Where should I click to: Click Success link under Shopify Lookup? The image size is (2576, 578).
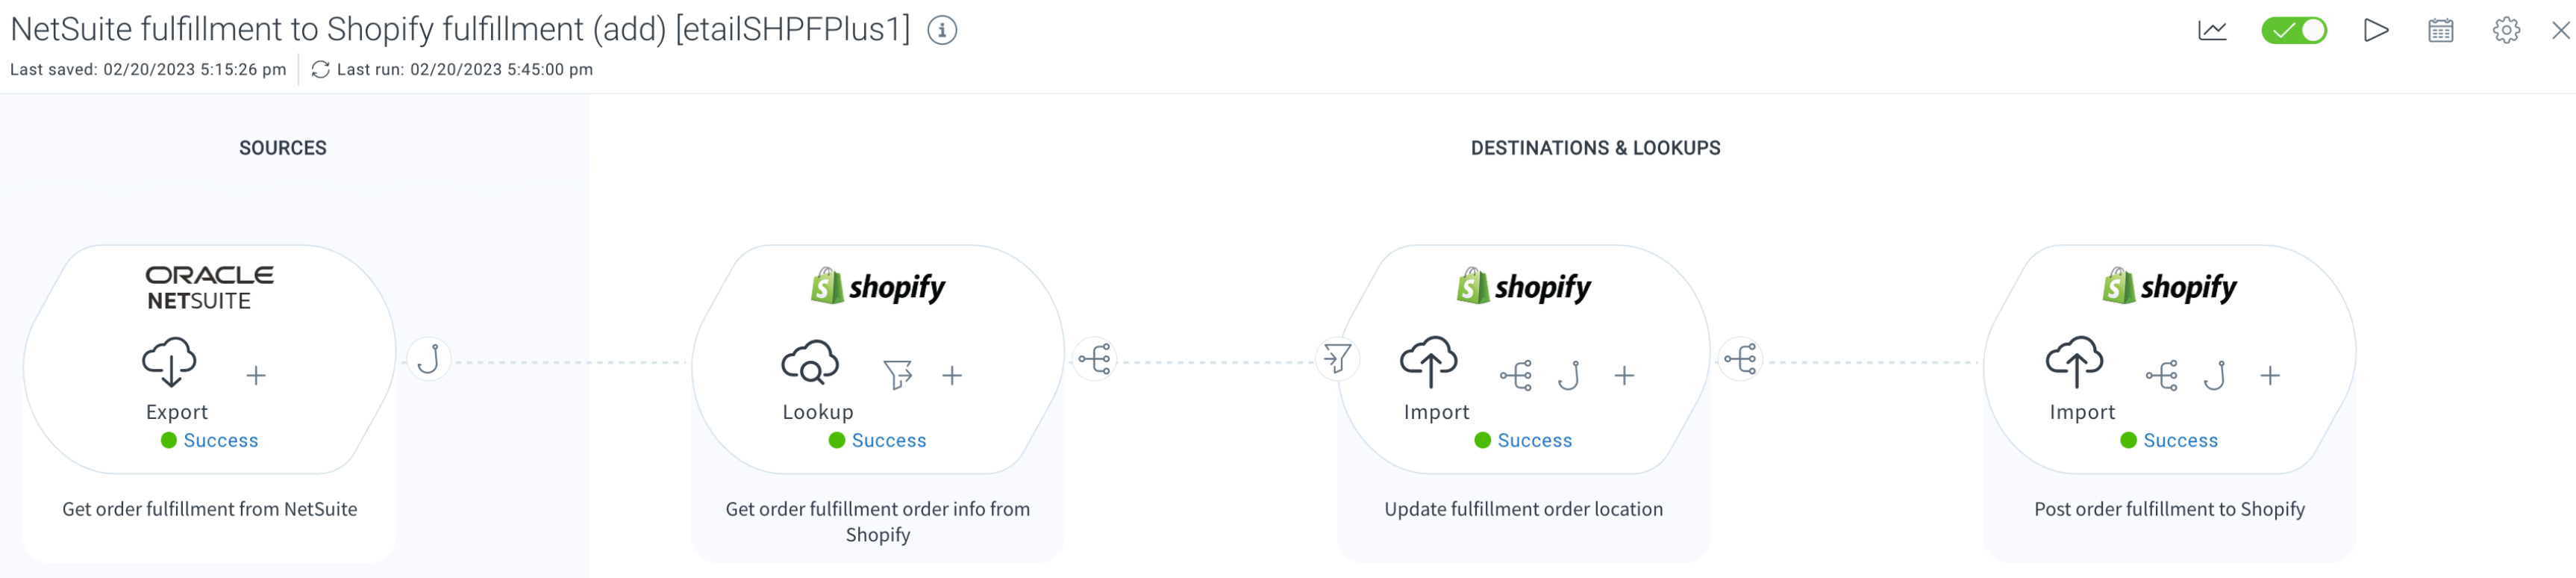coord(888,441)
